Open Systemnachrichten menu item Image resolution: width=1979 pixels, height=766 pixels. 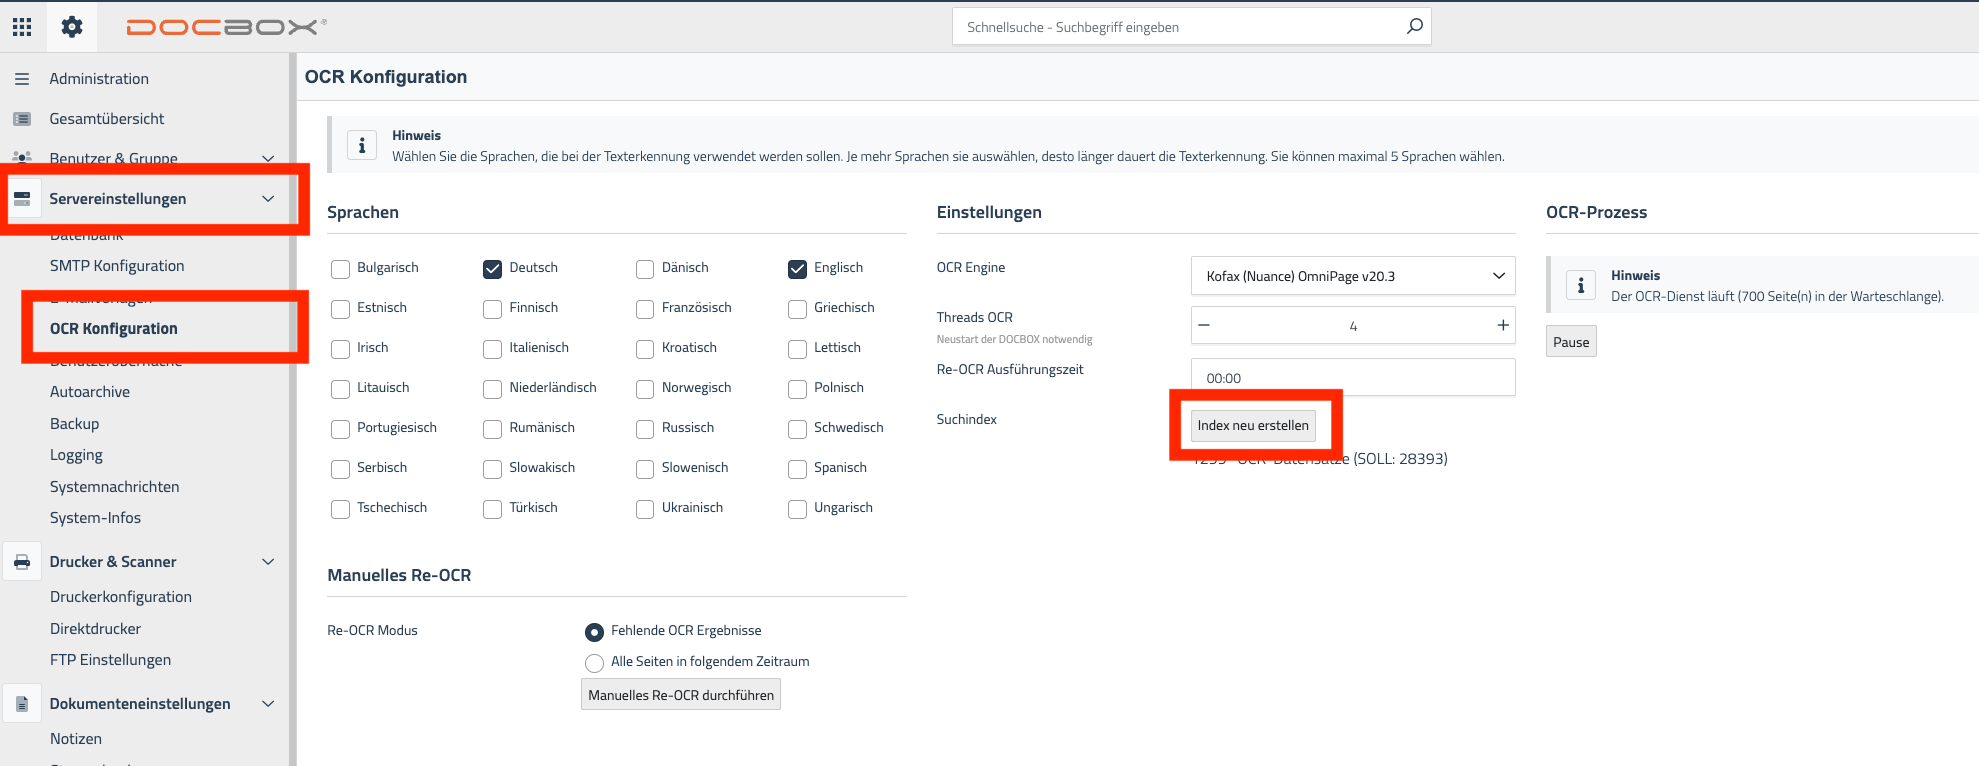[115, 487]
